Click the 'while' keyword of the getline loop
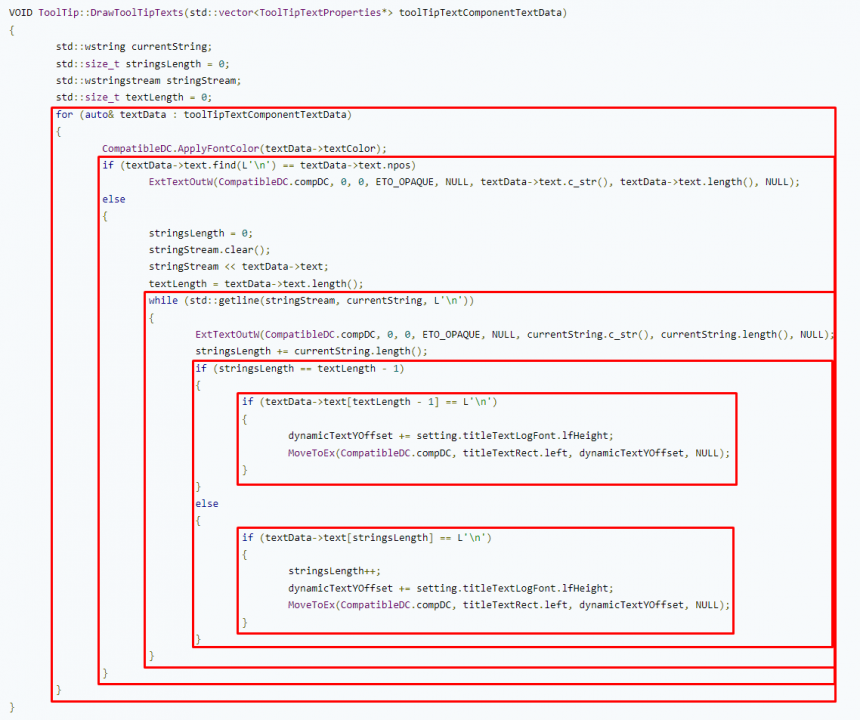 point(162,301)
